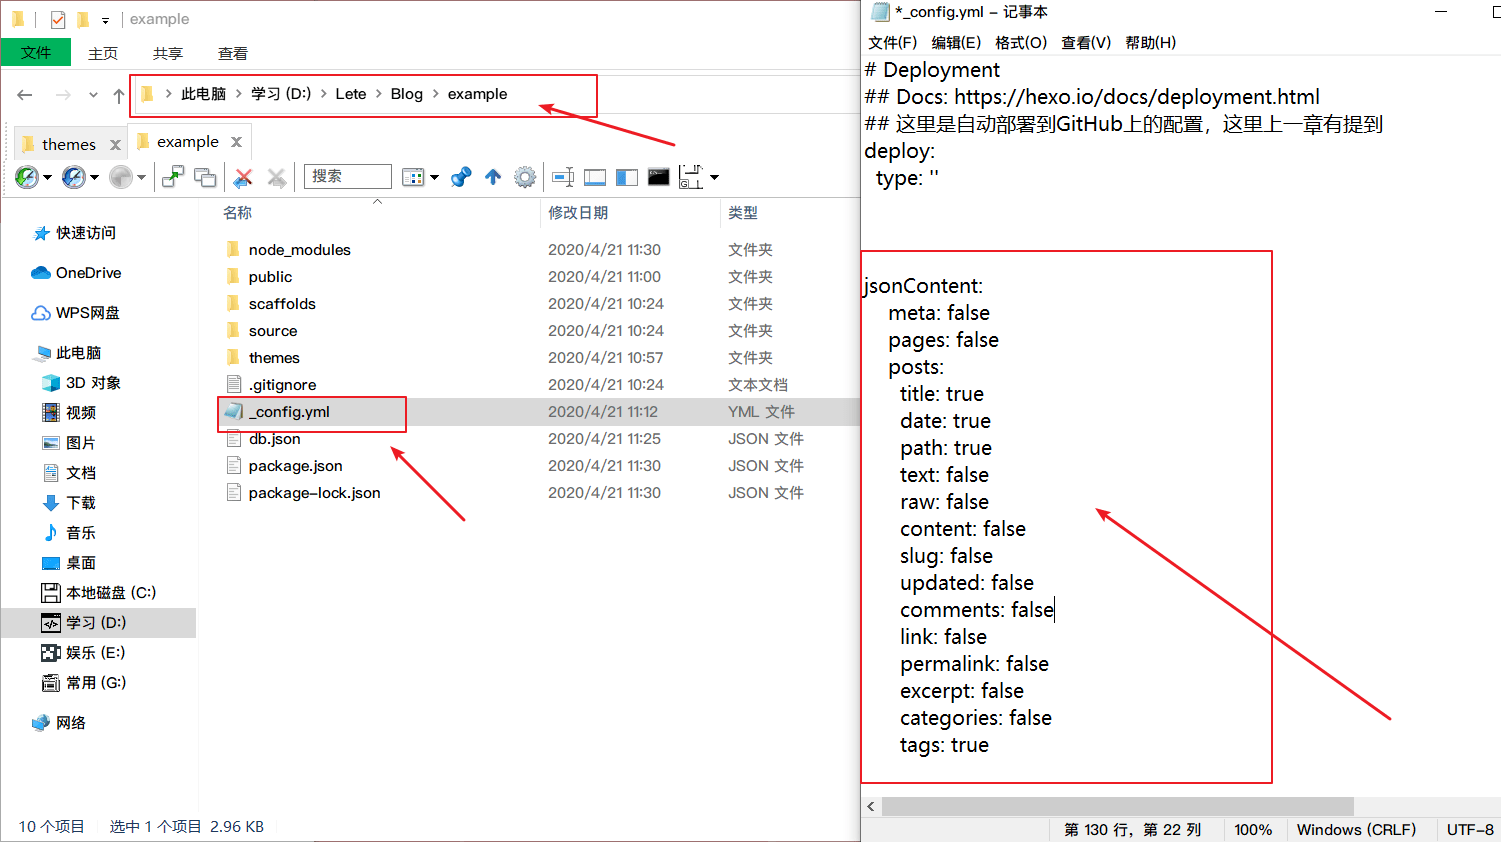Open the view mode dropdown arrow
Viewport: 1501px width, 842px height.
[434, 178]
